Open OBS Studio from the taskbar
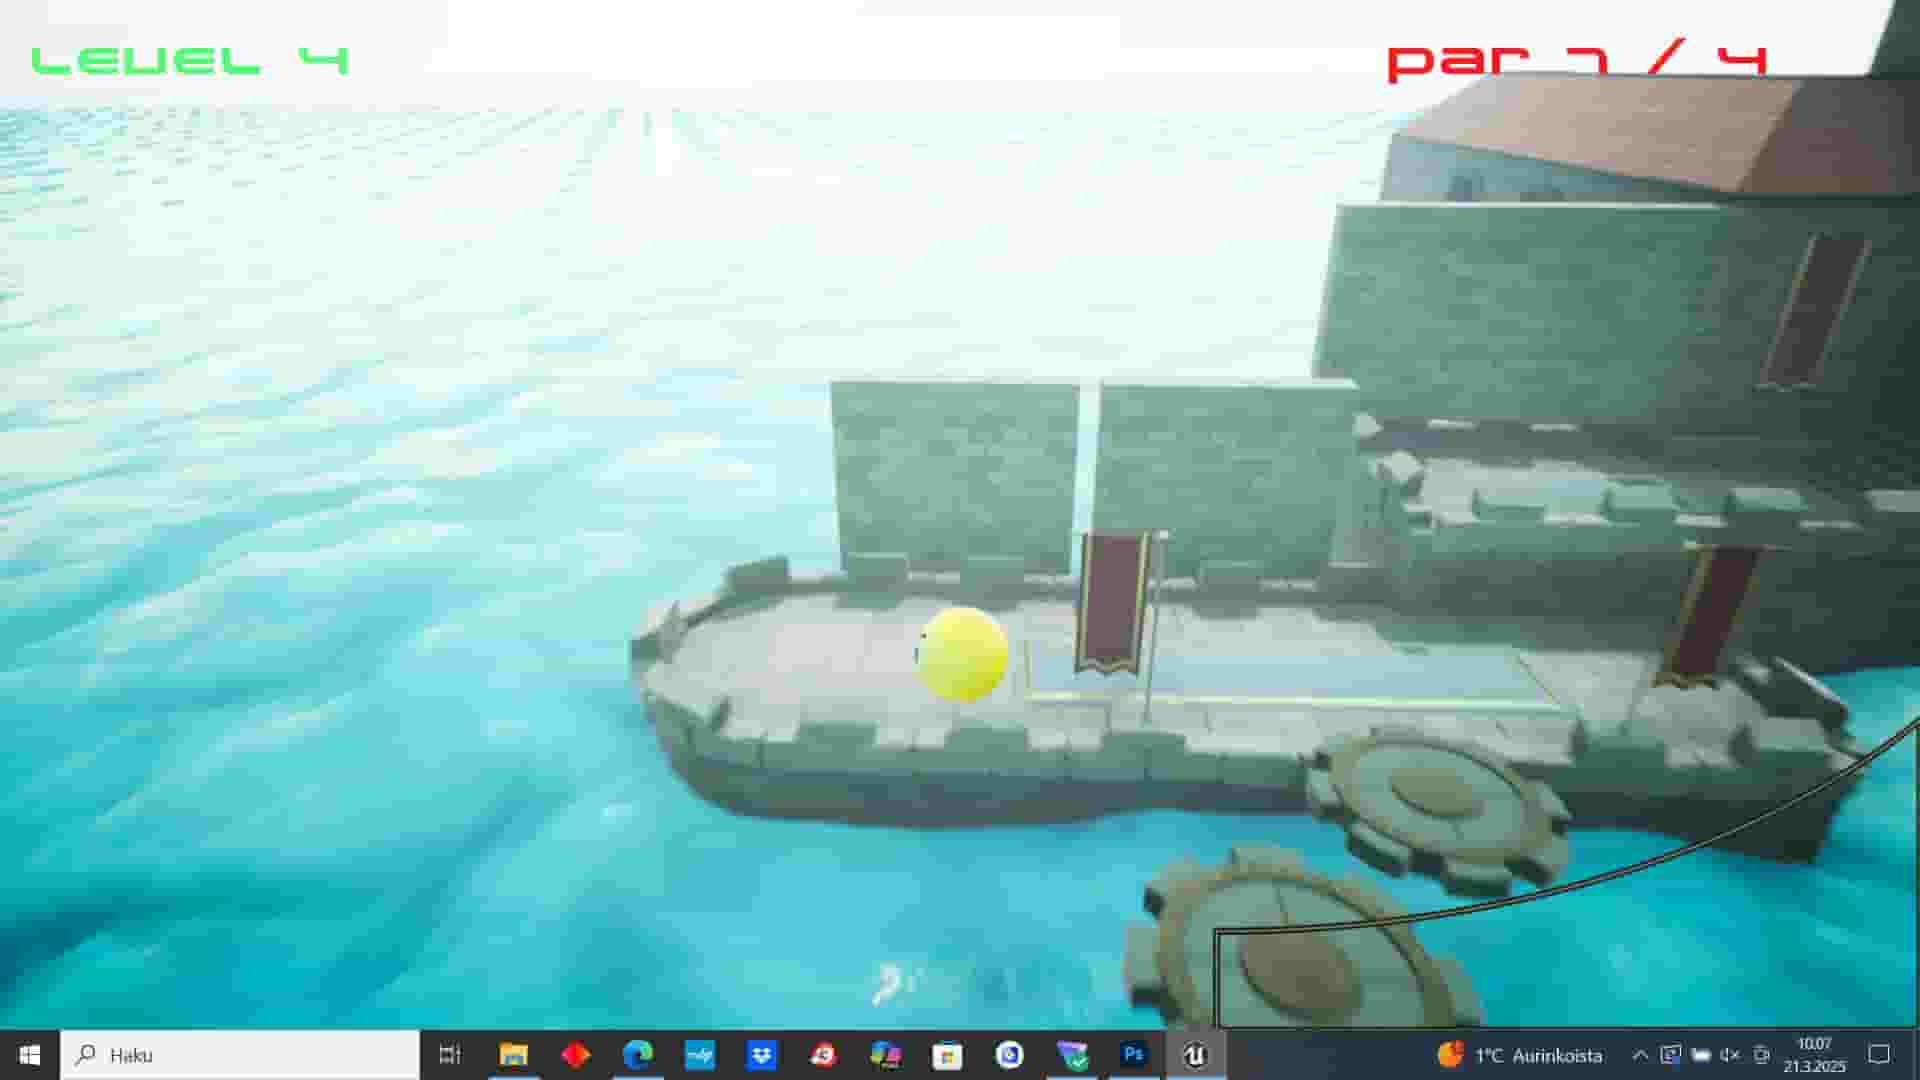 coord(1010,1055)
